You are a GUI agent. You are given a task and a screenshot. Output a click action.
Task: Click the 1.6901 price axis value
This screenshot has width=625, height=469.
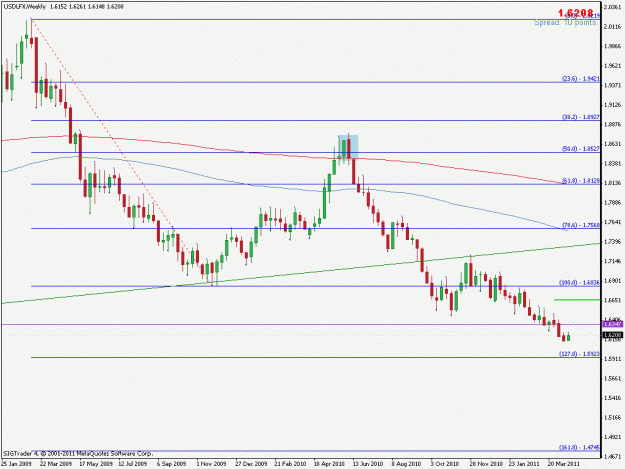tap(613, 281)
